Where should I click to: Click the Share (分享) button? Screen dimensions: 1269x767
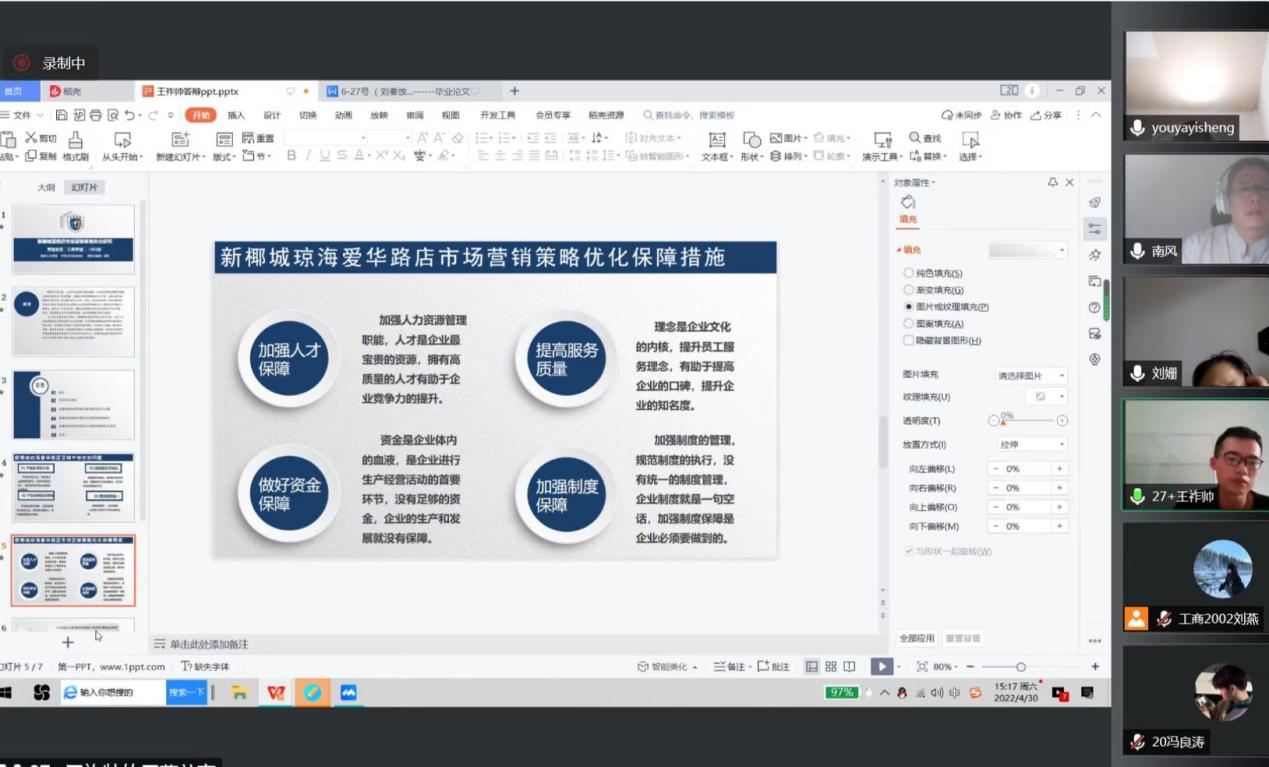[1046, 115]
